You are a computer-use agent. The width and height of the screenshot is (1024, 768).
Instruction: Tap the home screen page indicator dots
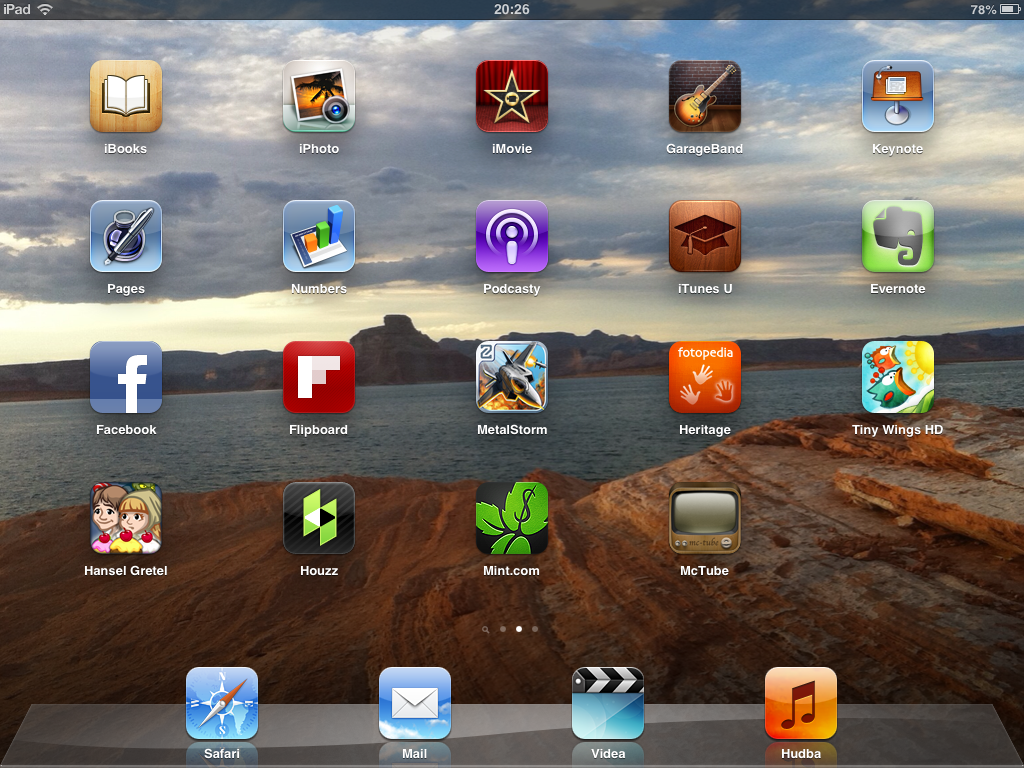(x=511, y=629)
